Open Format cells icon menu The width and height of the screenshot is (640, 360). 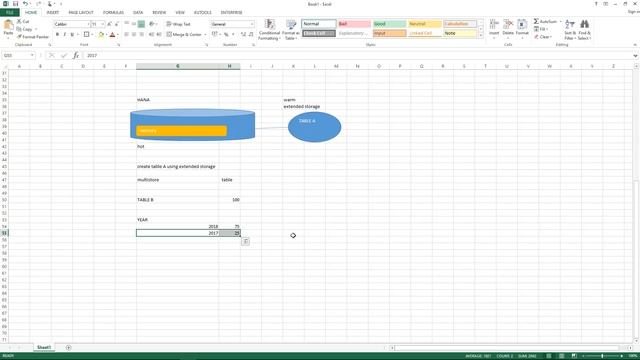[522, 28]
